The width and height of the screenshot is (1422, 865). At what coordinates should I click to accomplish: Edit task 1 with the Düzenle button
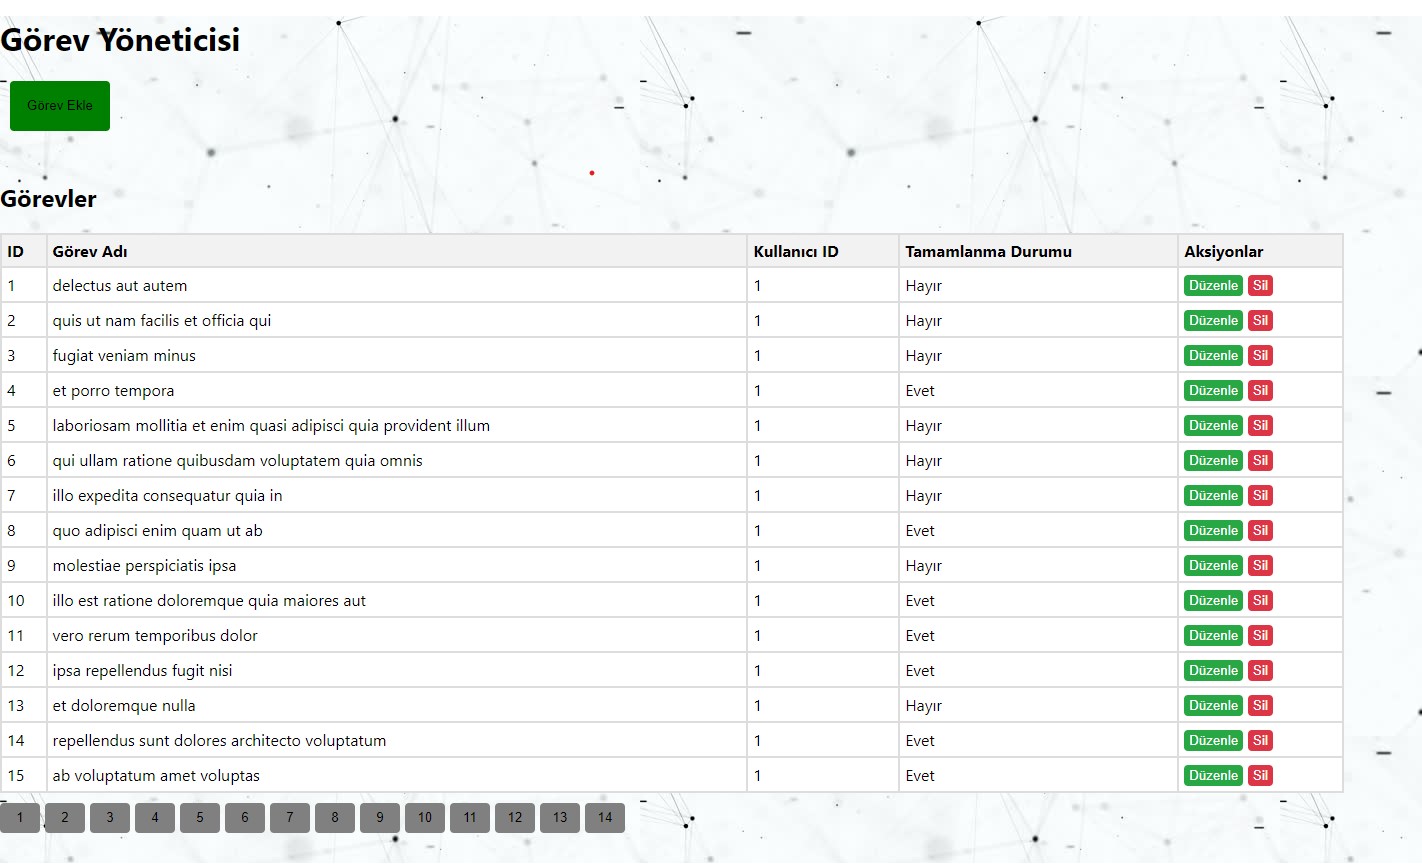tap(1213, 286)
